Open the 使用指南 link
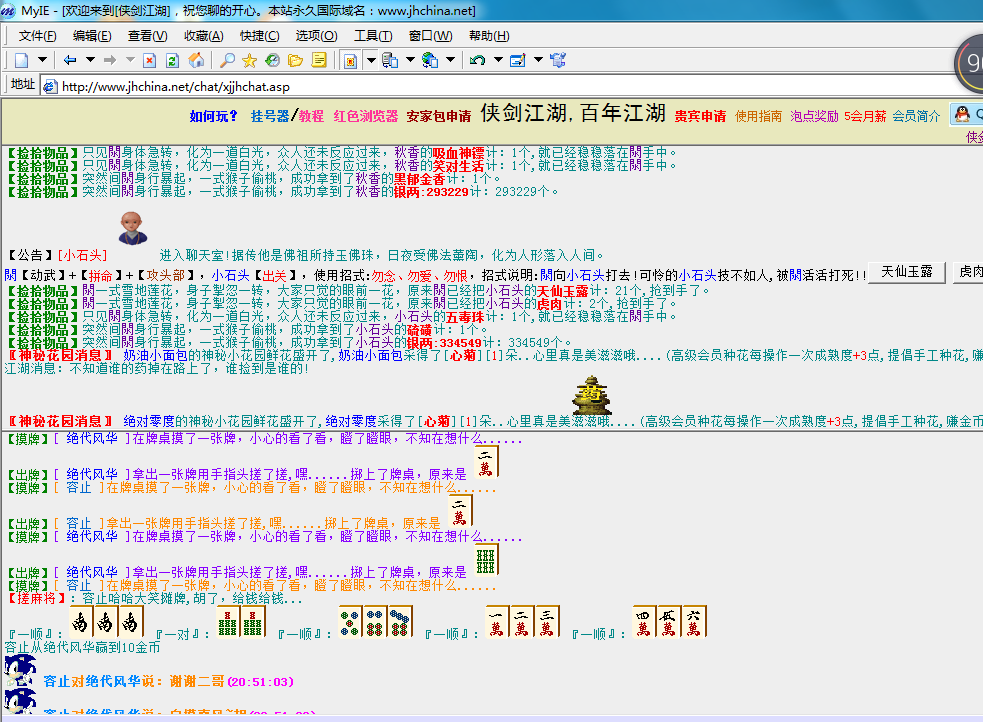Viewport: 983px width, 722px height. [759, 116]
